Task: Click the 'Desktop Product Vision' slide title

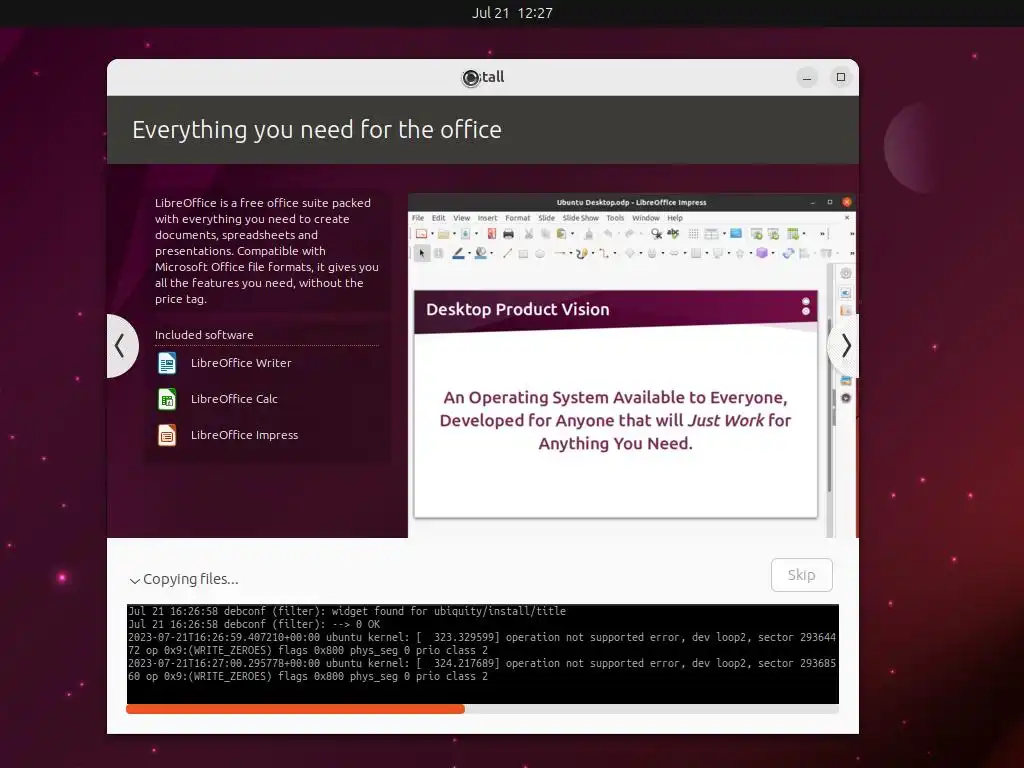Action: click(517, 310)
